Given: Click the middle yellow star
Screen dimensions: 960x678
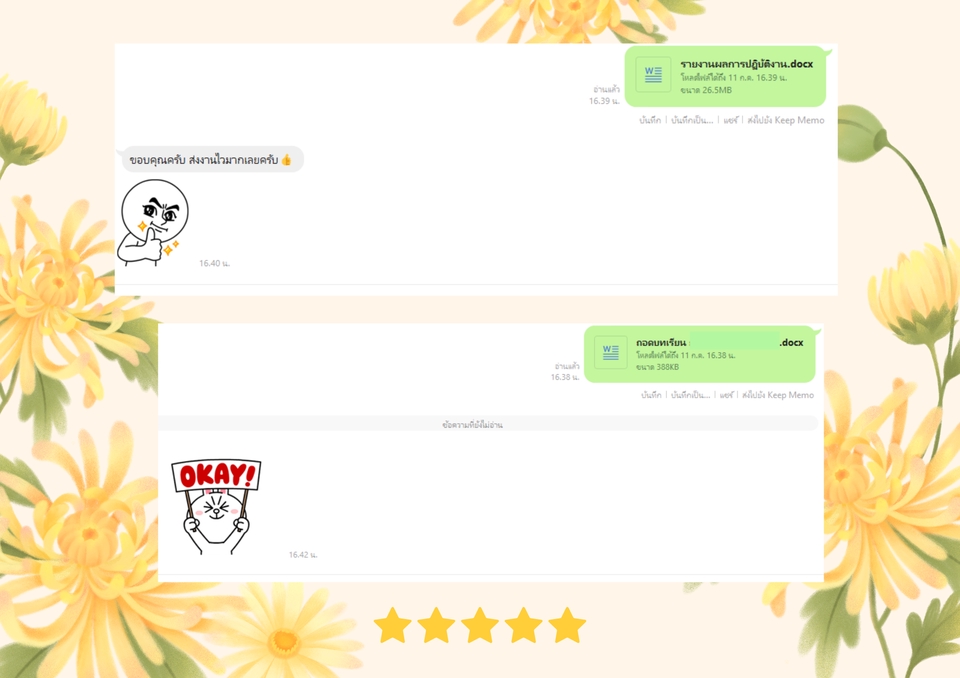Looking at the screenshot, I should click(x=479, y=625).
